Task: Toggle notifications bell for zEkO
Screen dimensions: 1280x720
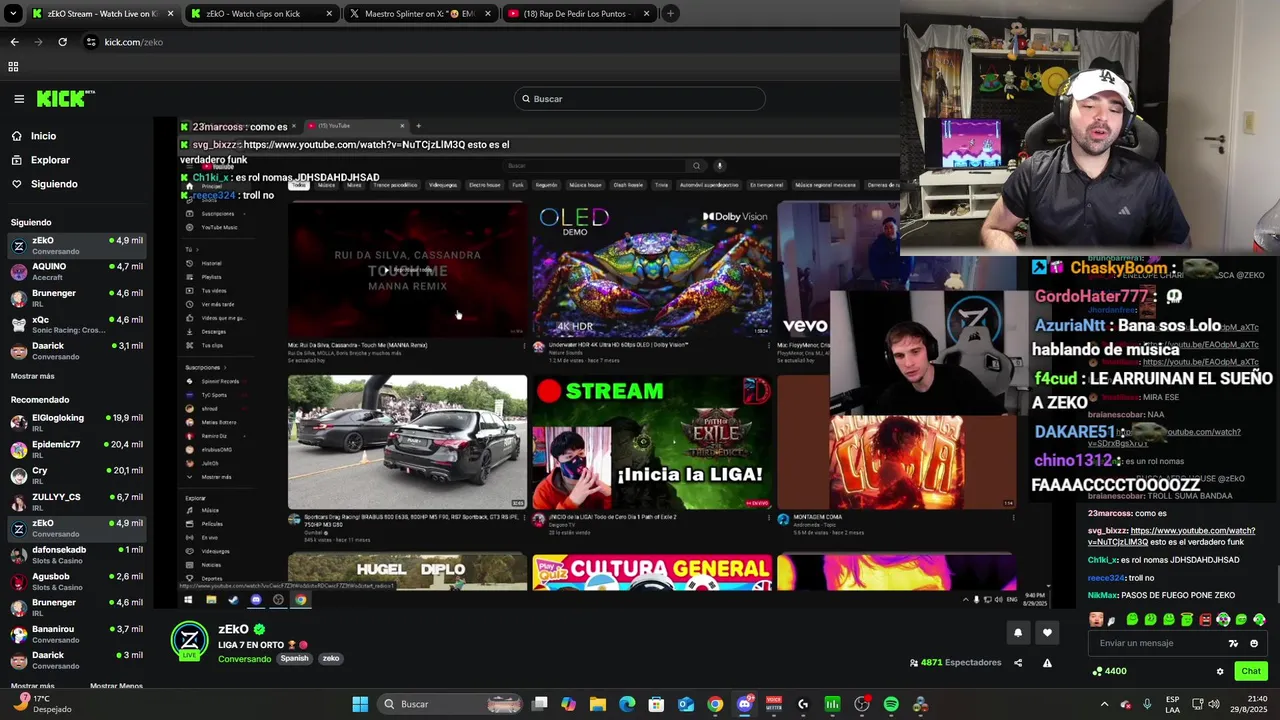Action: tap(1018, 632)
